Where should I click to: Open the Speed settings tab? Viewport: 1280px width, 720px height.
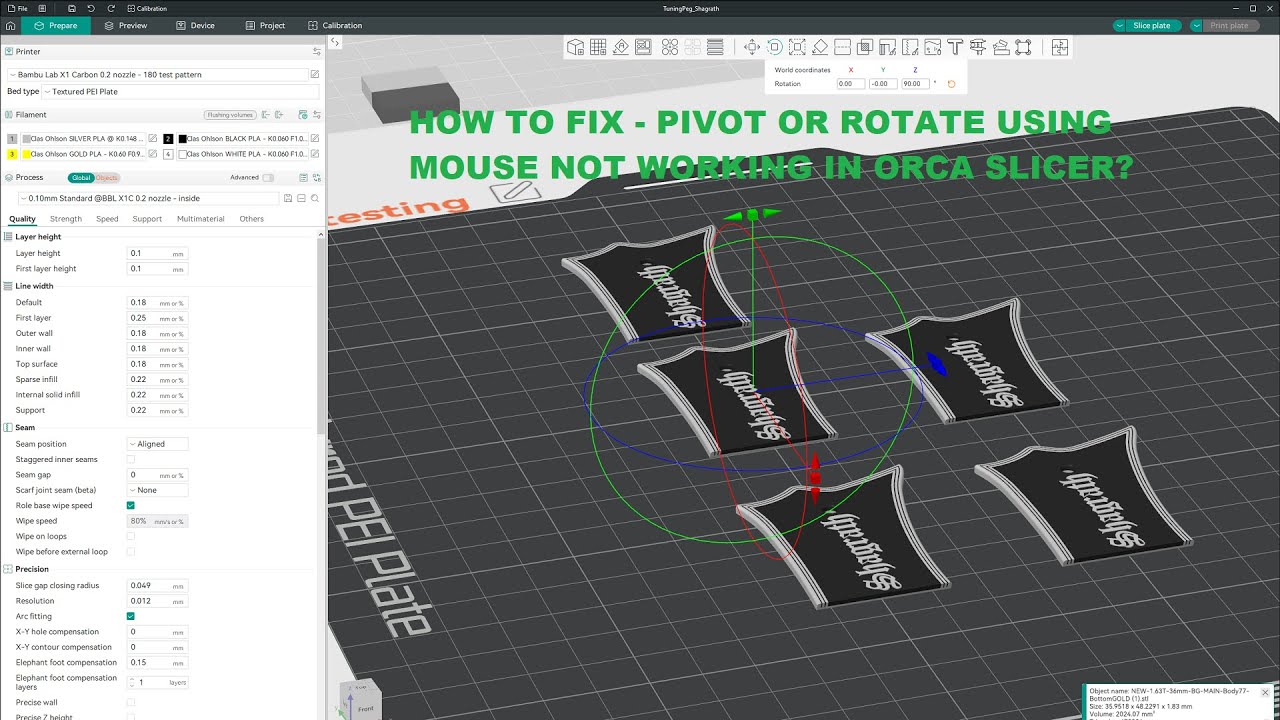click(107, 219)
